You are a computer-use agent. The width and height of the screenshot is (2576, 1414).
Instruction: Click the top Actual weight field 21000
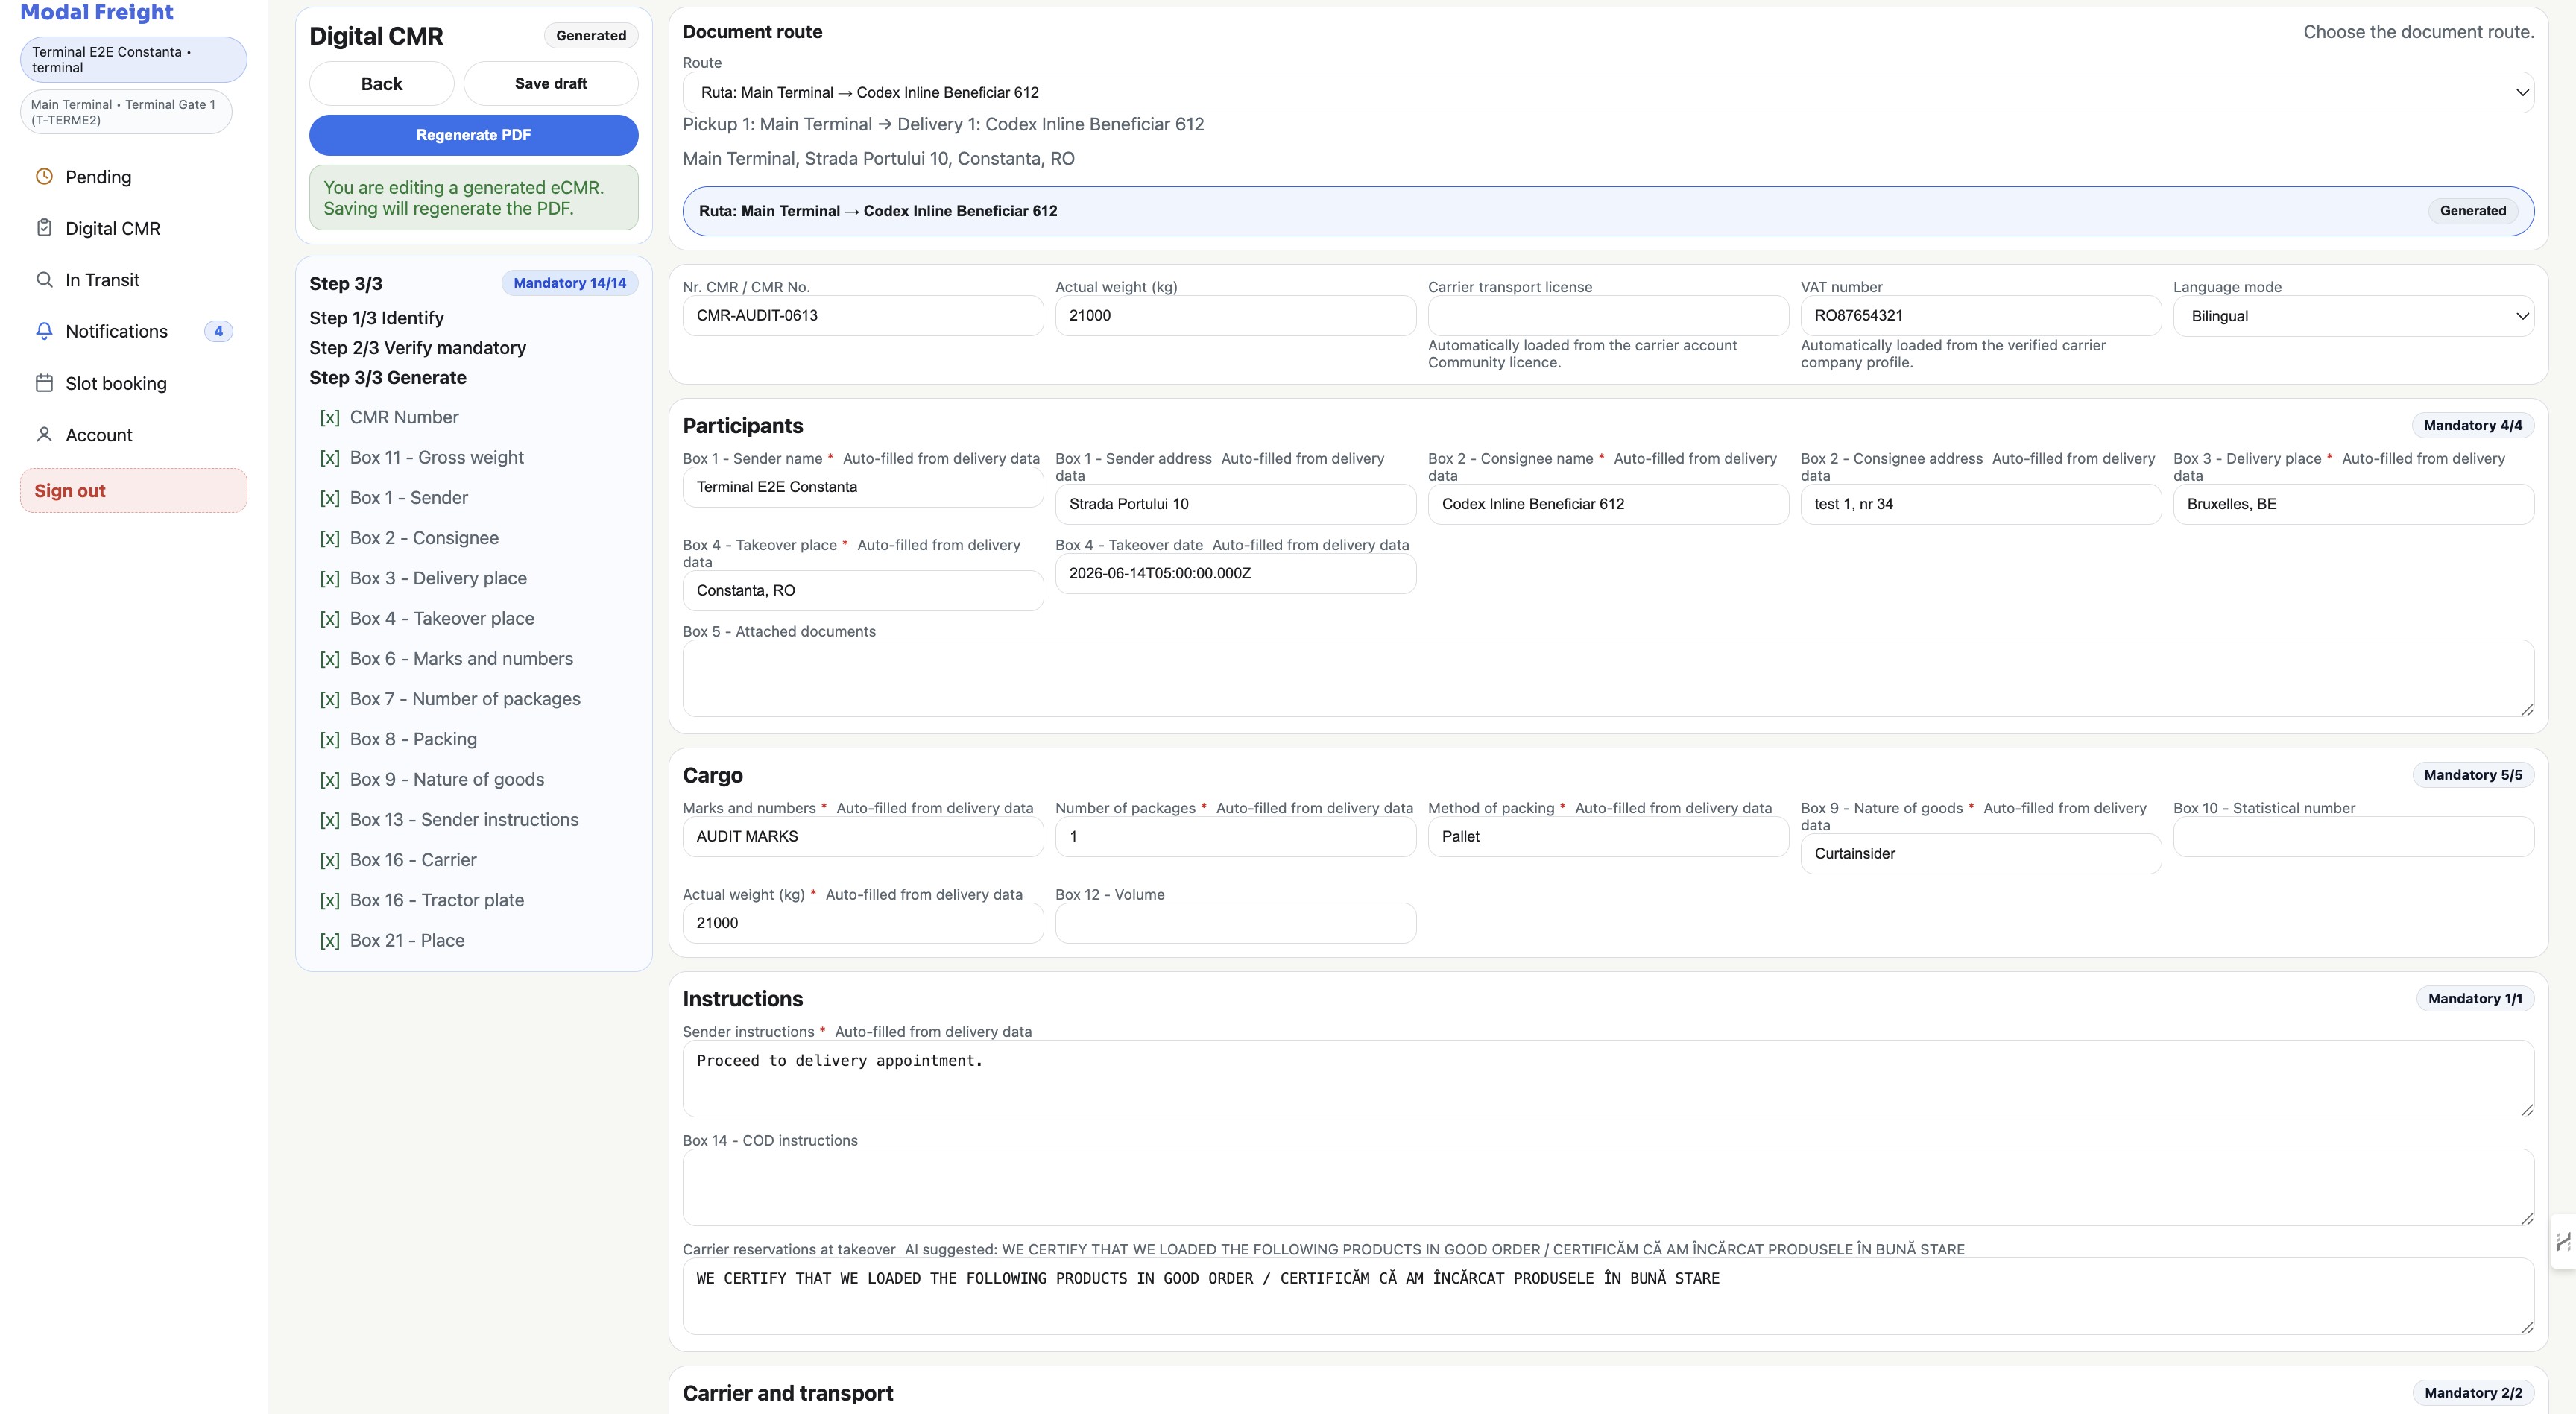coord(1235,315)
